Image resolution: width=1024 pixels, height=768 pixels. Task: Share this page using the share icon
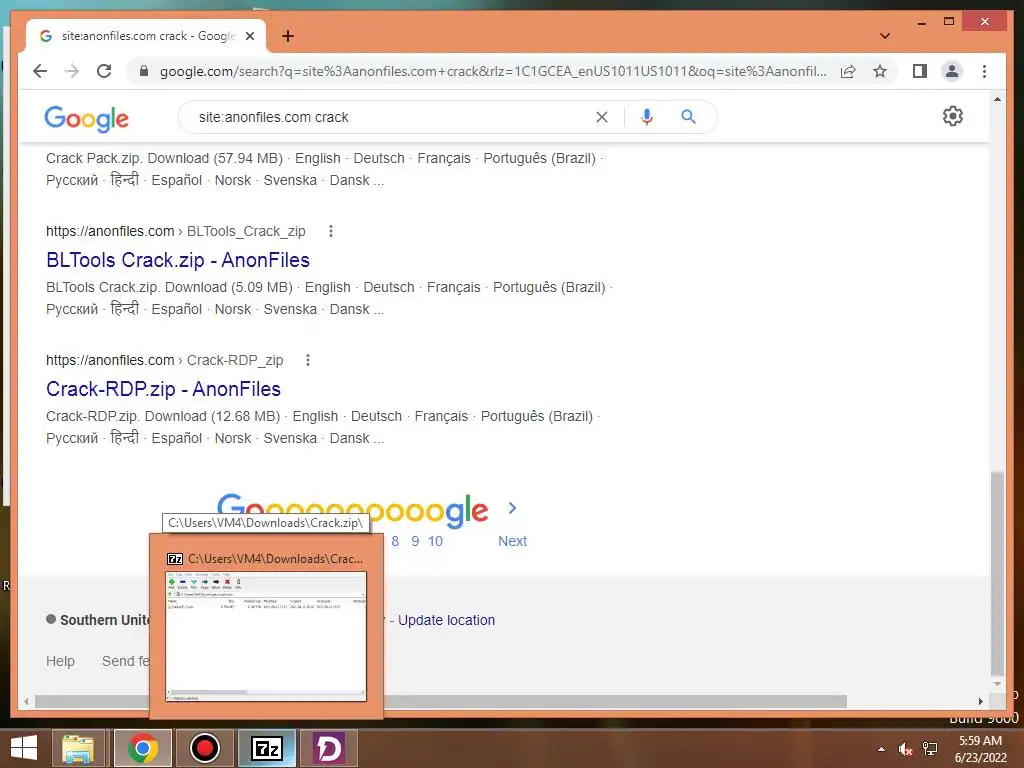848,71
